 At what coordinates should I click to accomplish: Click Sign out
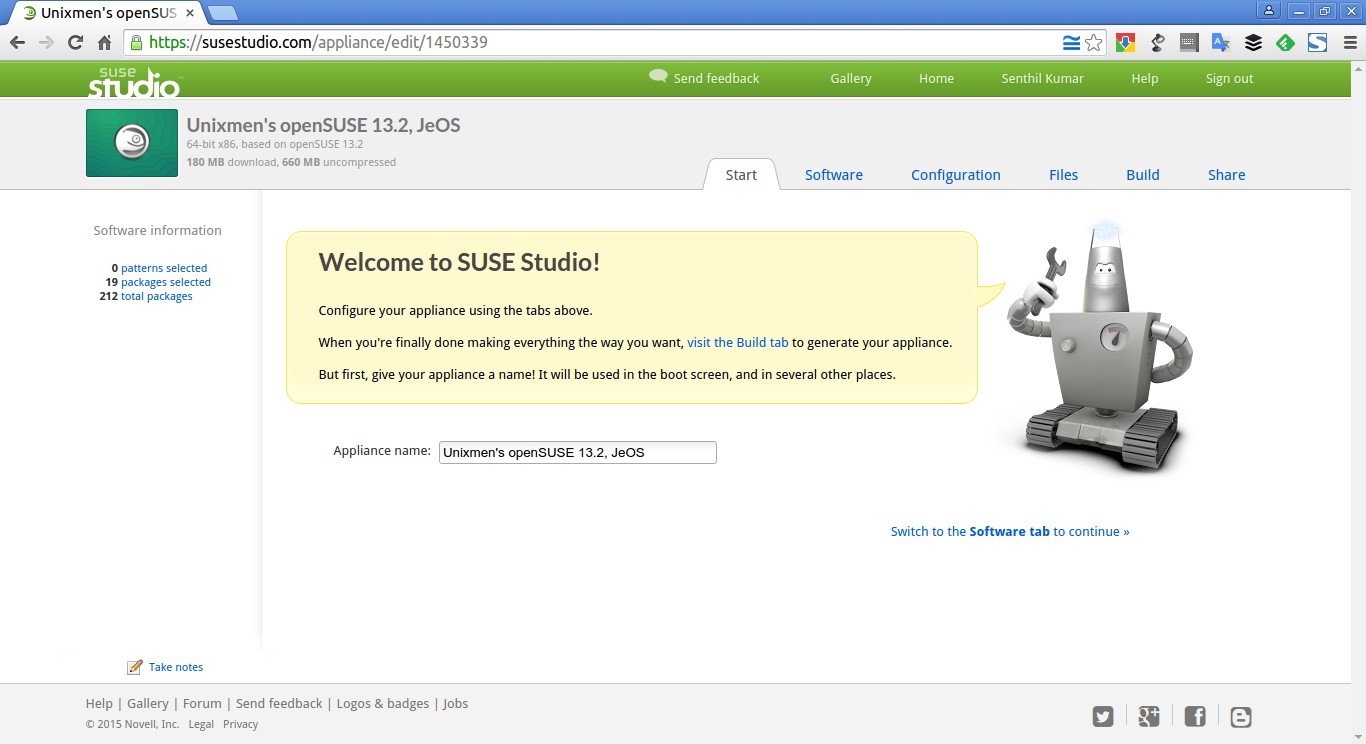click(x=1229, y=78)
